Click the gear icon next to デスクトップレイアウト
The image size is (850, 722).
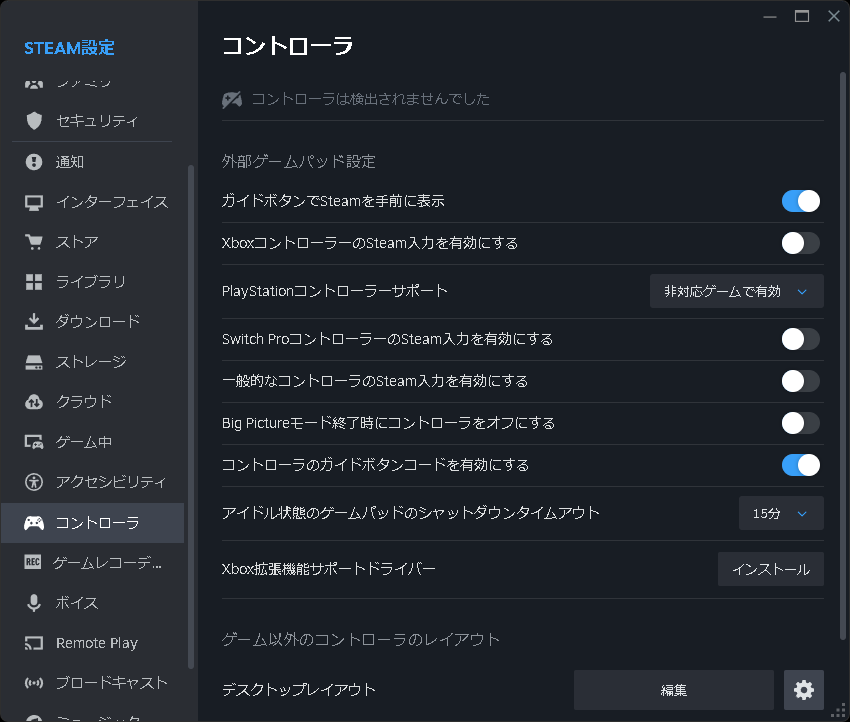pyautogui.click(x=804, y=689)
